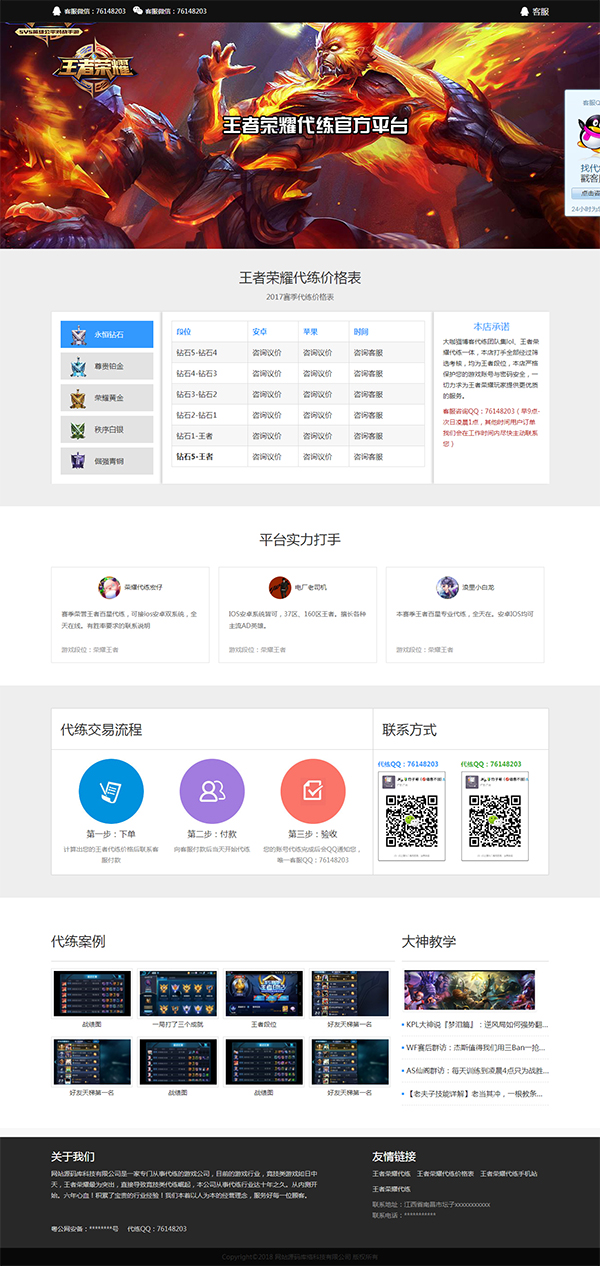The width and height of the screenshot is (600, 1266).
Task: Open article KPL大神说【梦泪篇】
Action: [475, 1025]
